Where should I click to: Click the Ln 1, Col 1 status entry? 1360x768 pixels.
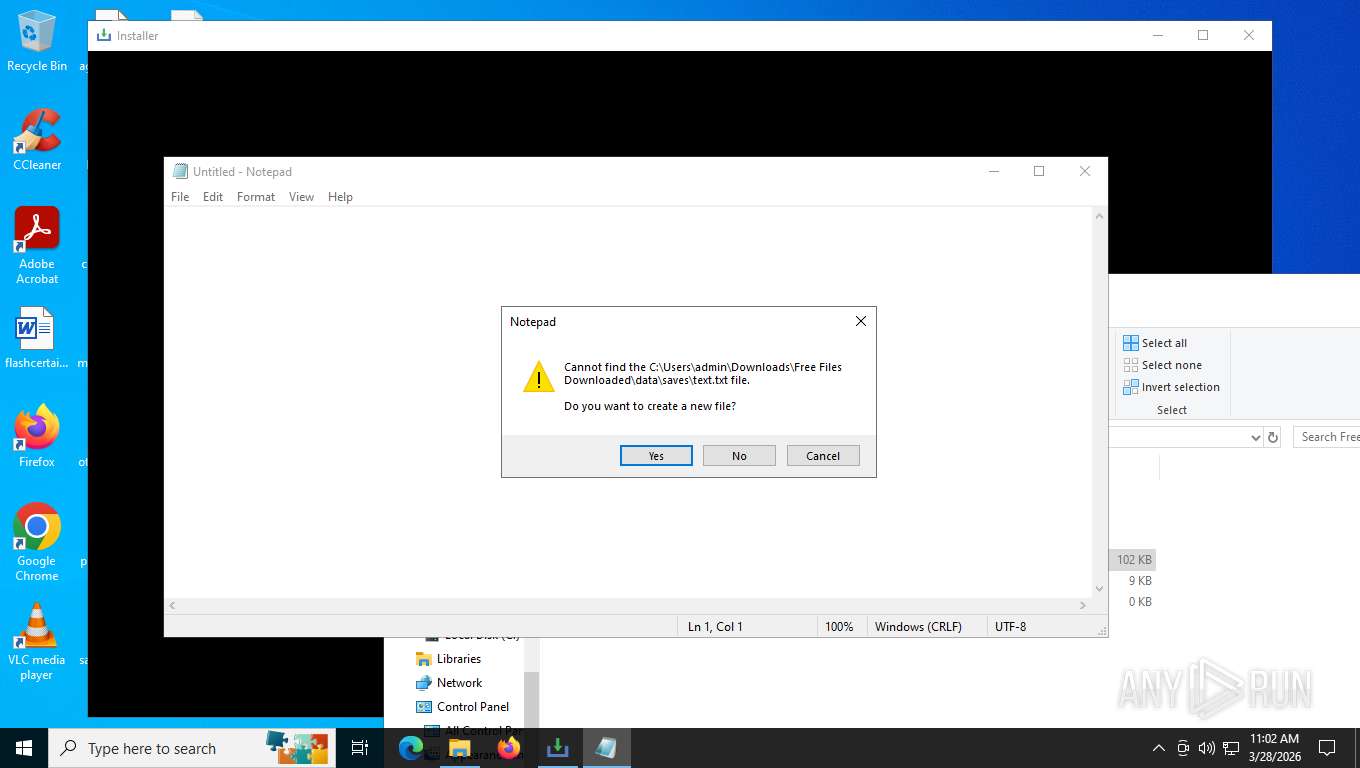pos(715,627)
